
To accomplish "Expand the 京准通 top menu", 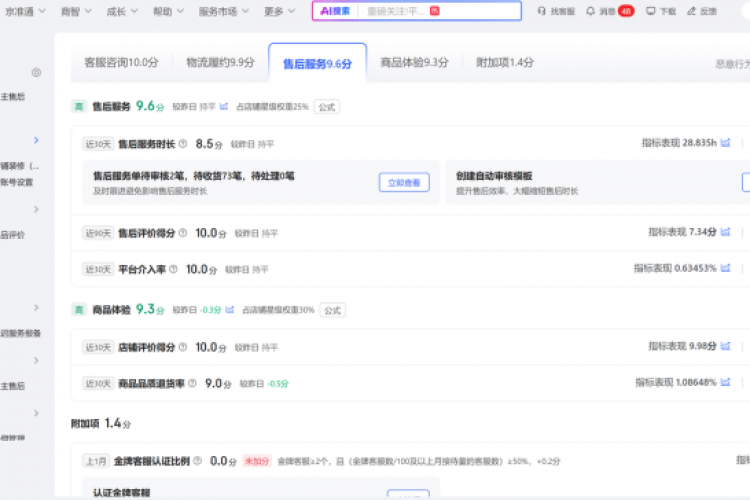I will (25, 11).
